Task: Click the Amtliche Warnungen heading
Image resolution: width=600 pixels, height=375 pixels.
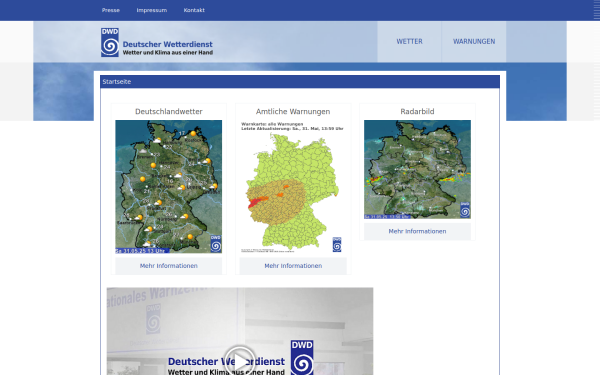Action: (293, 111)
